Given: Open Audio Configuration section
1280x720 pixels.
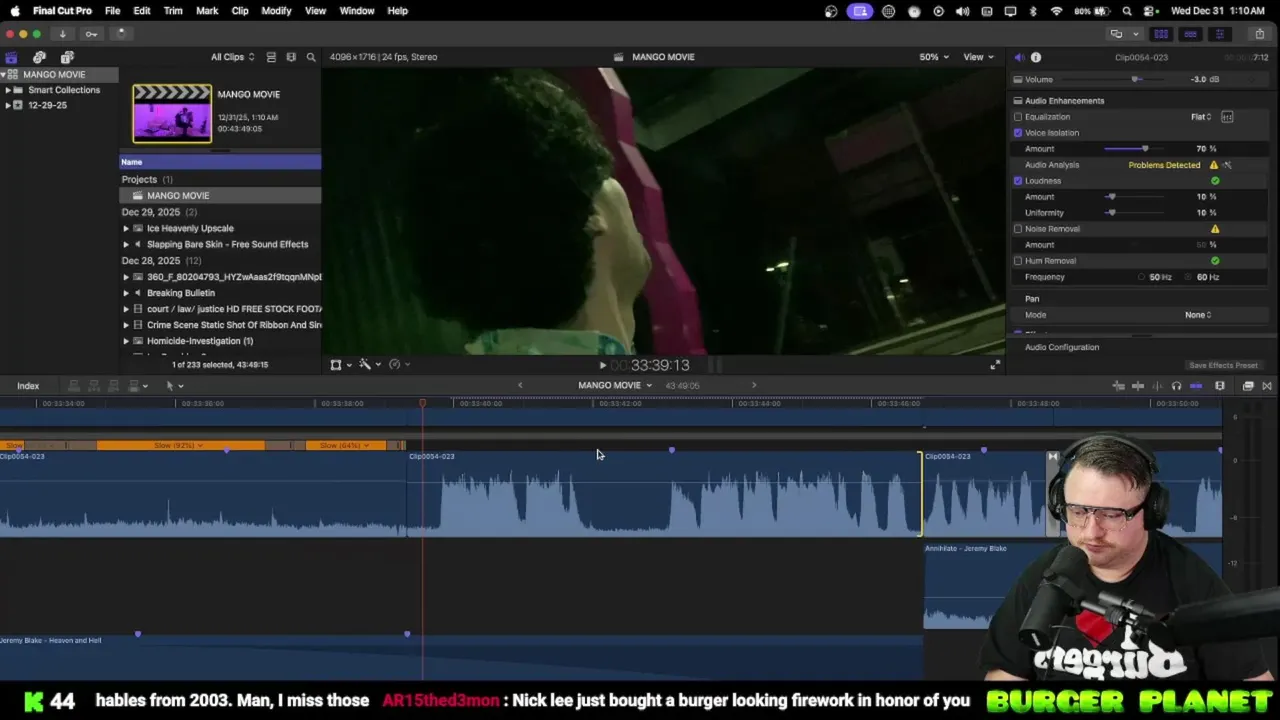Looking at the screenshot, I should [x=1062, y=347].
